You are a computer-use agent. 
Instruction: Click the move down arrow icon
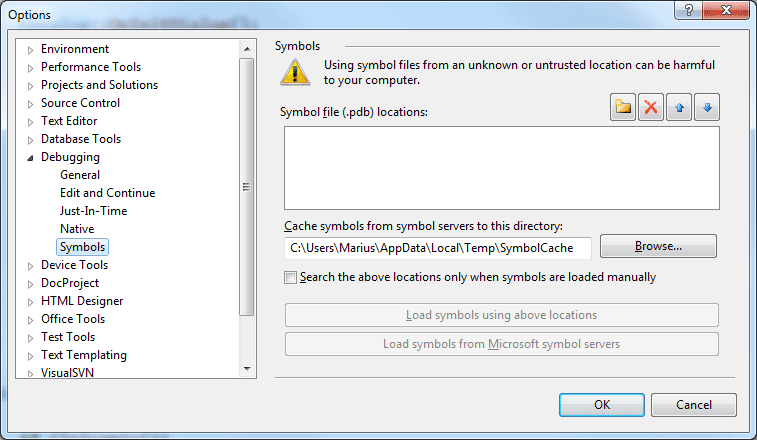708,109
